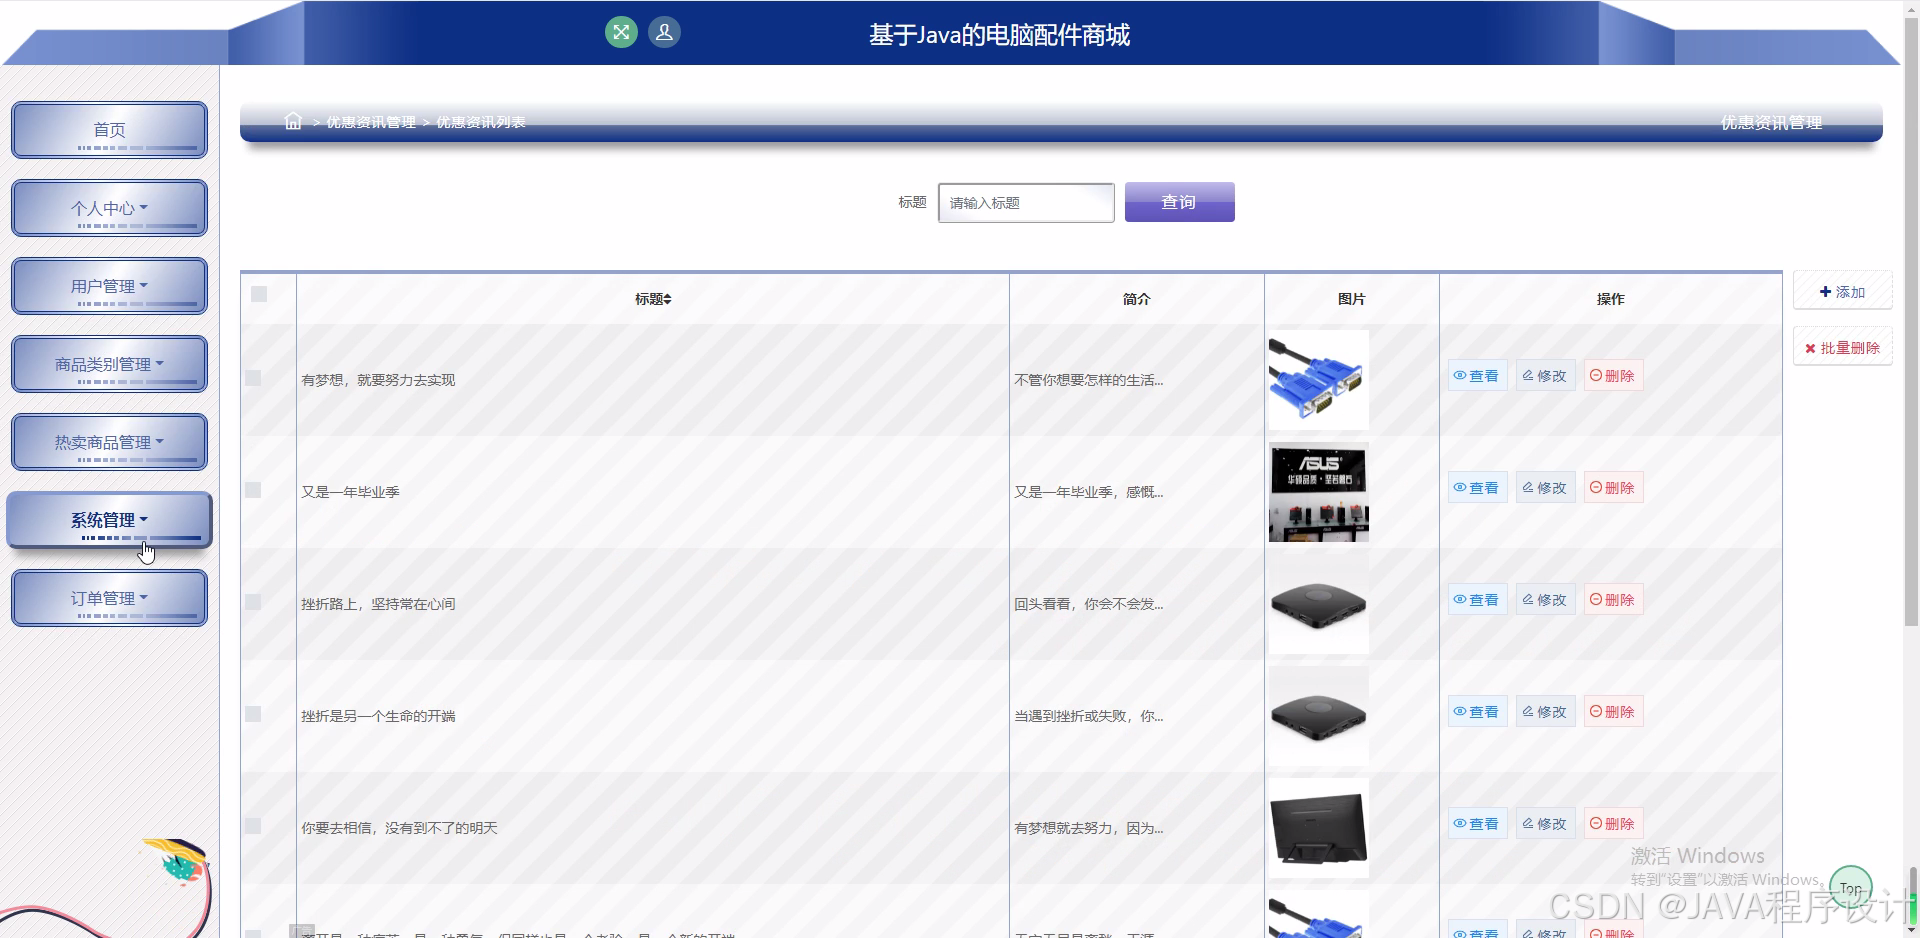Edit the 你要去相信 entry
The image size is (1920, 938).
(x=1545, y=824)
